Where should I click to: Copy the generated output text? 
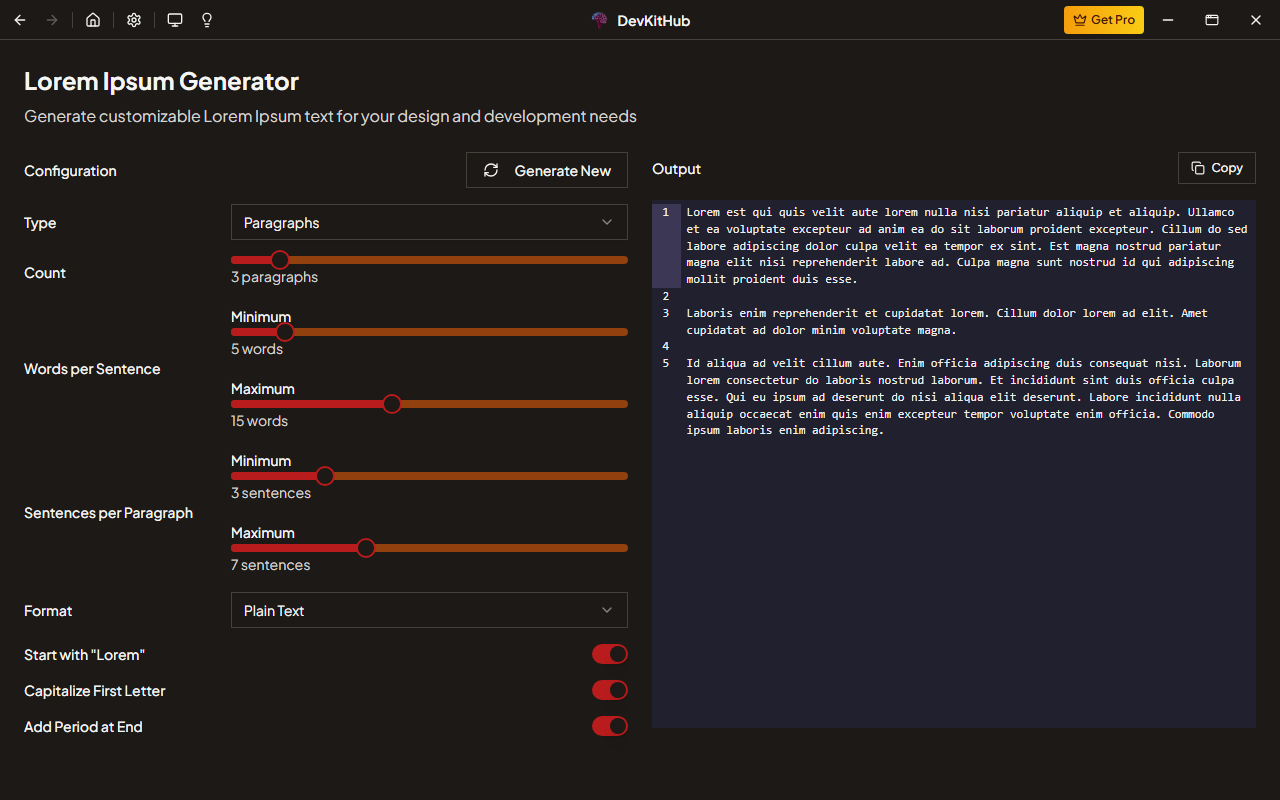click(x=1217, y=168)
